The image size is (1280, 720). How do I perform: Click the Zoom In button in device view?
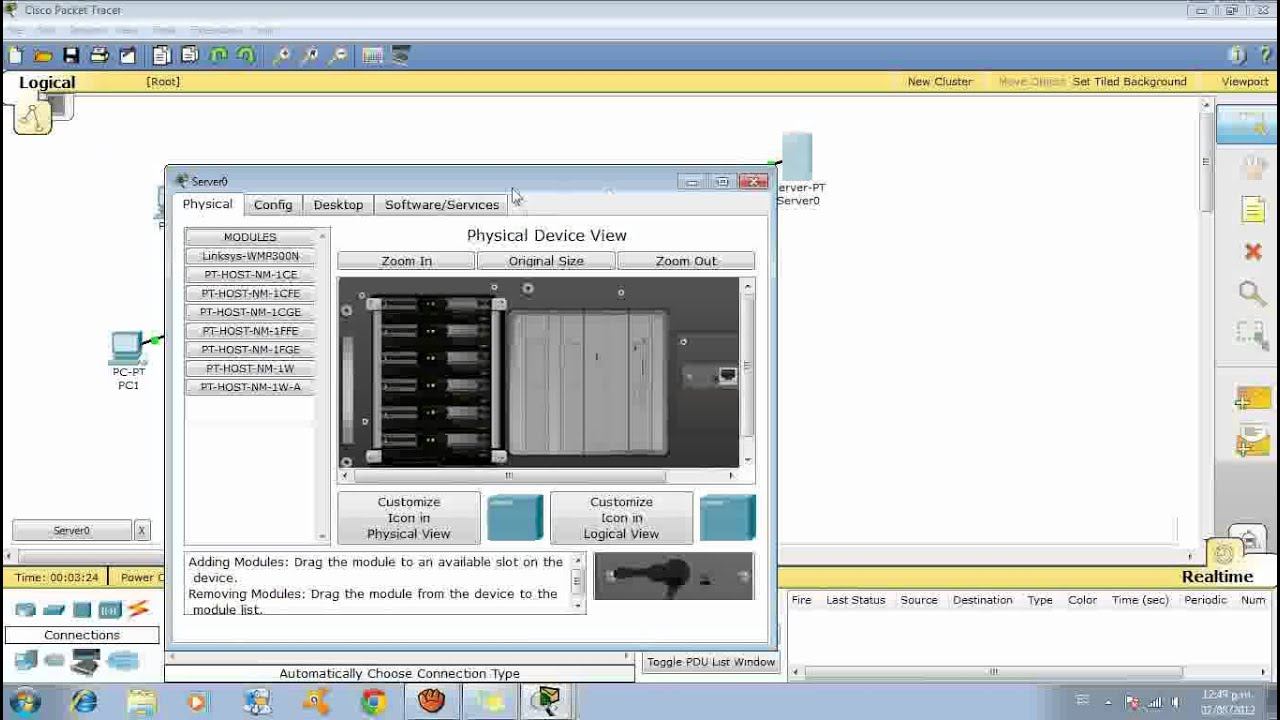click(x=406, y=261)
